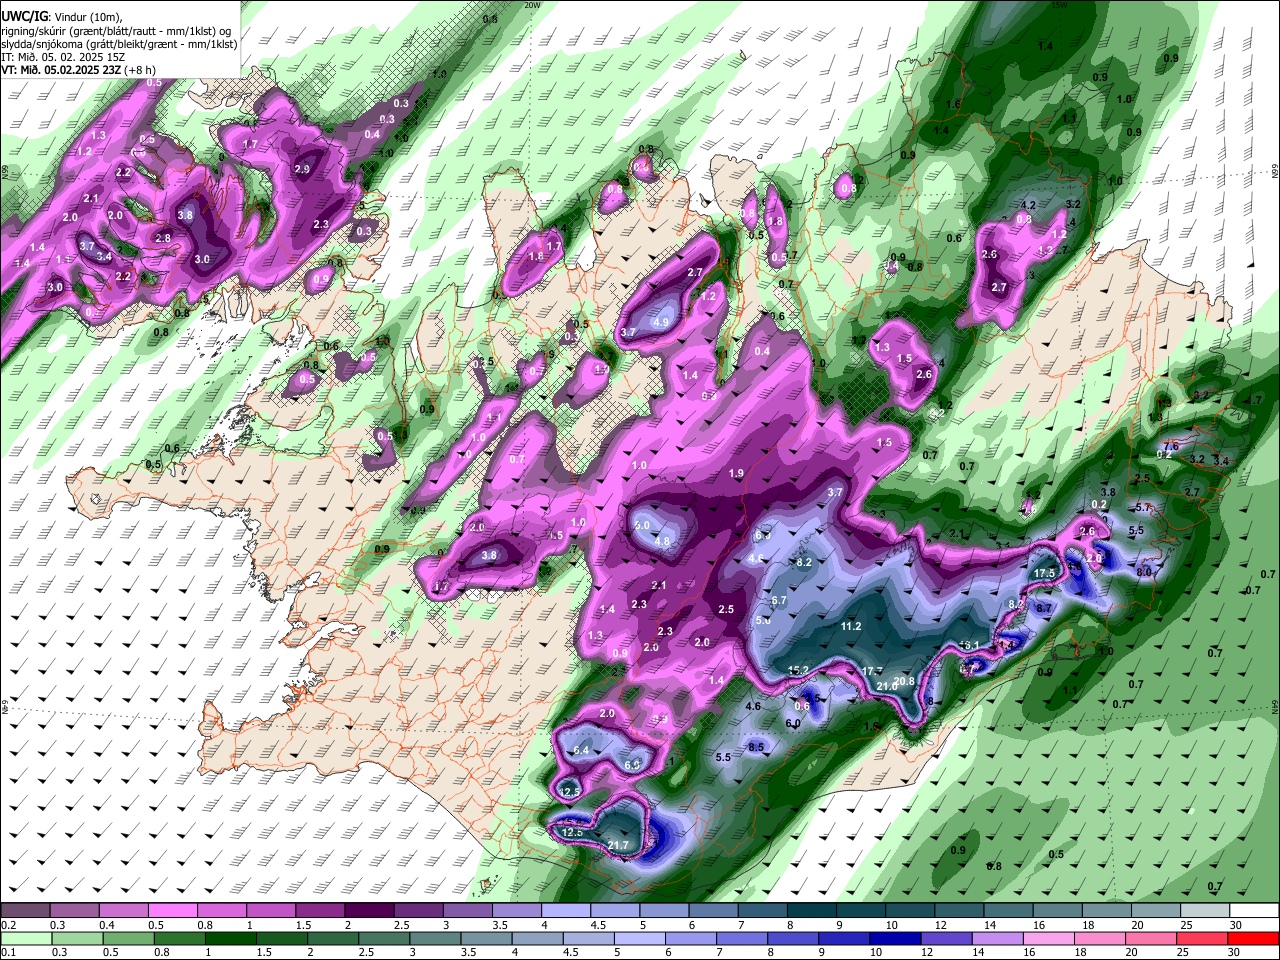
Task: Click the '20W' longitude label
Action: (x=532, y=5)
